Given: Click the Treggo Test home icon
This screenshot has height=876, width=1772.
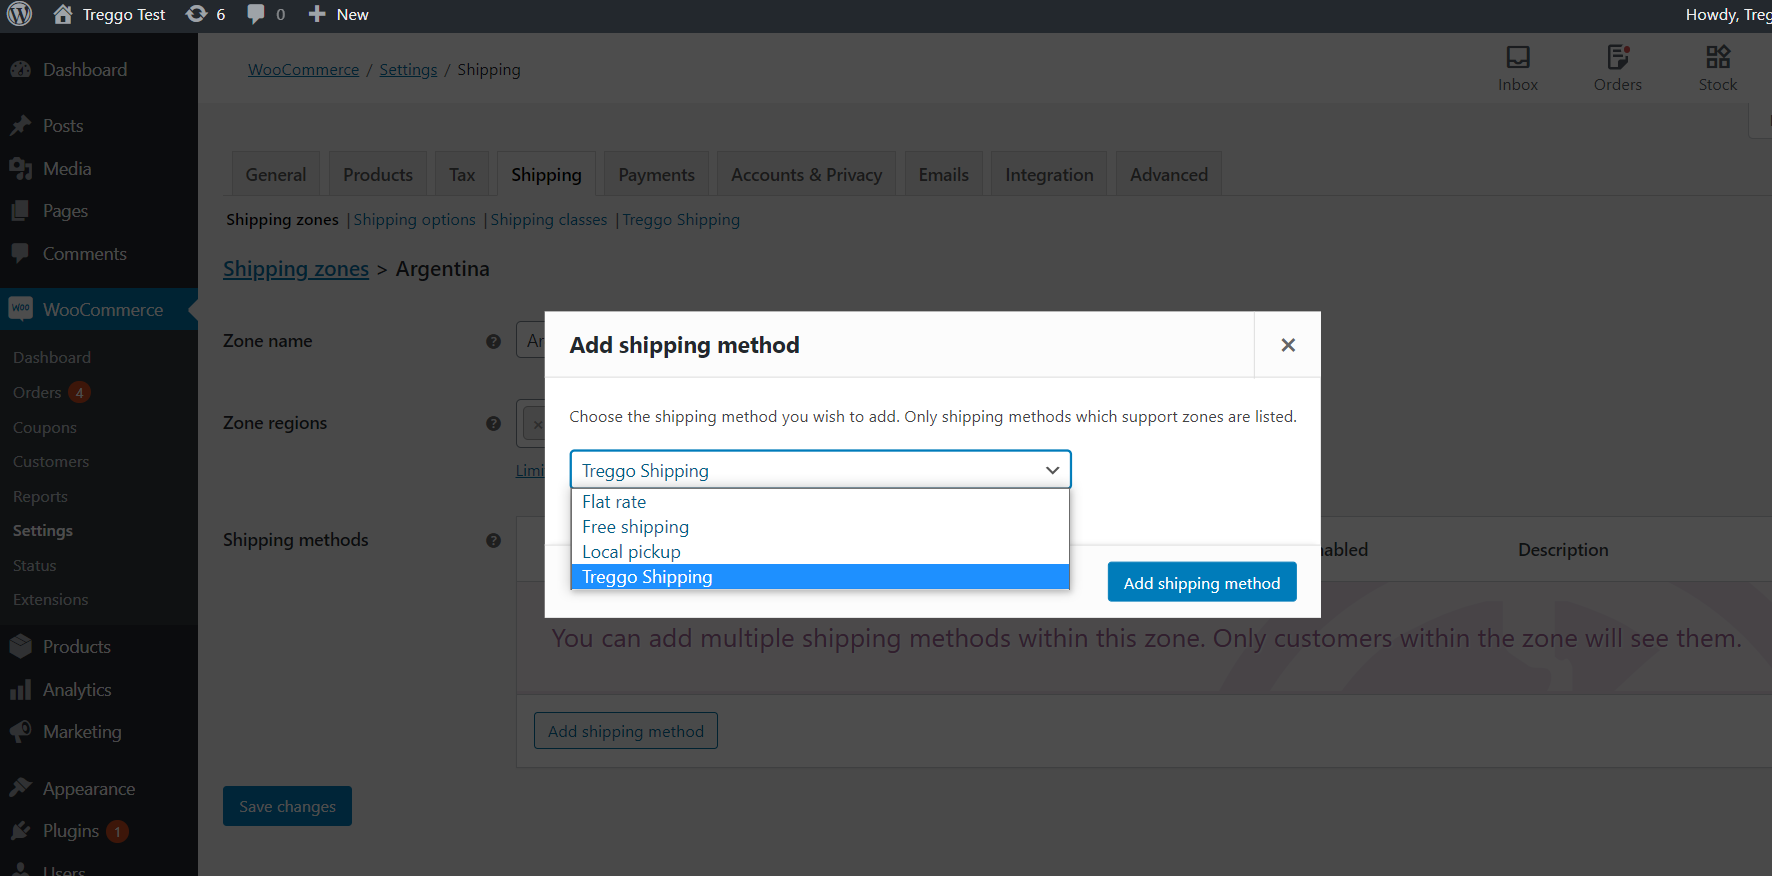Looking at the screenshot, I should click(63, 14).
